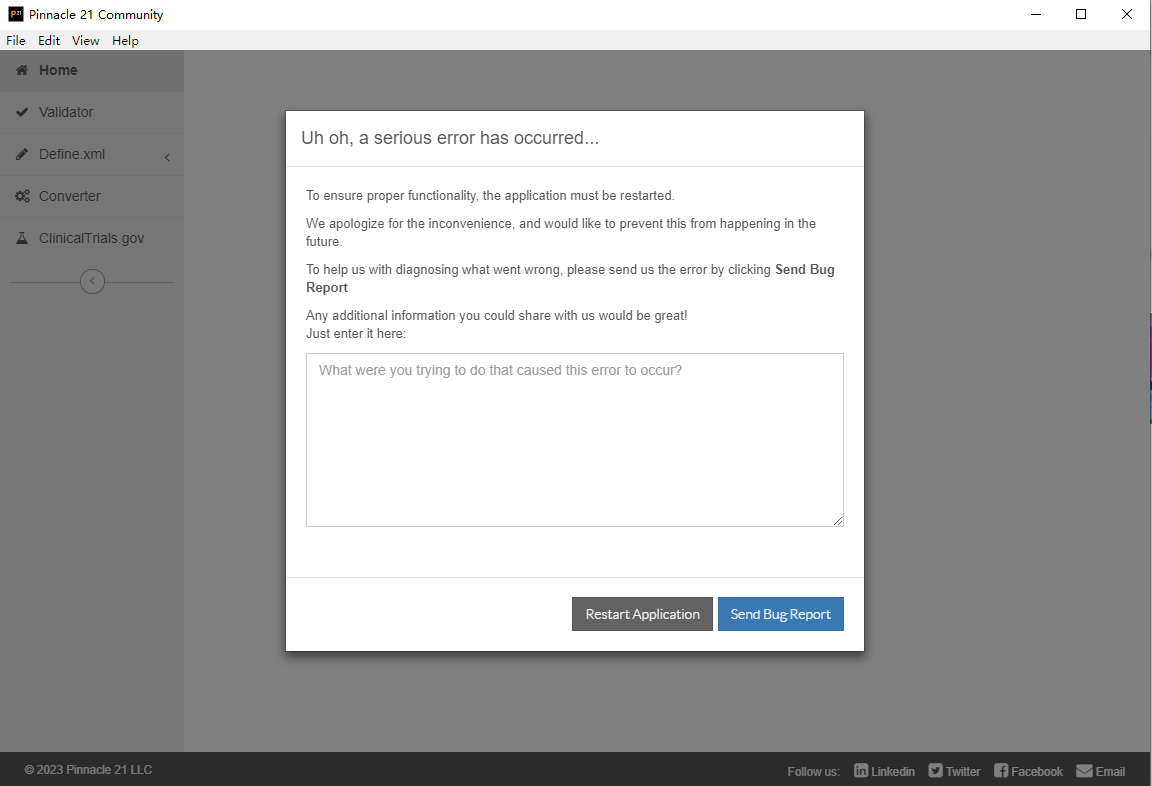
Task: Click the ClinicalTrials.gov flask icon
Action: tap(22, 238)
